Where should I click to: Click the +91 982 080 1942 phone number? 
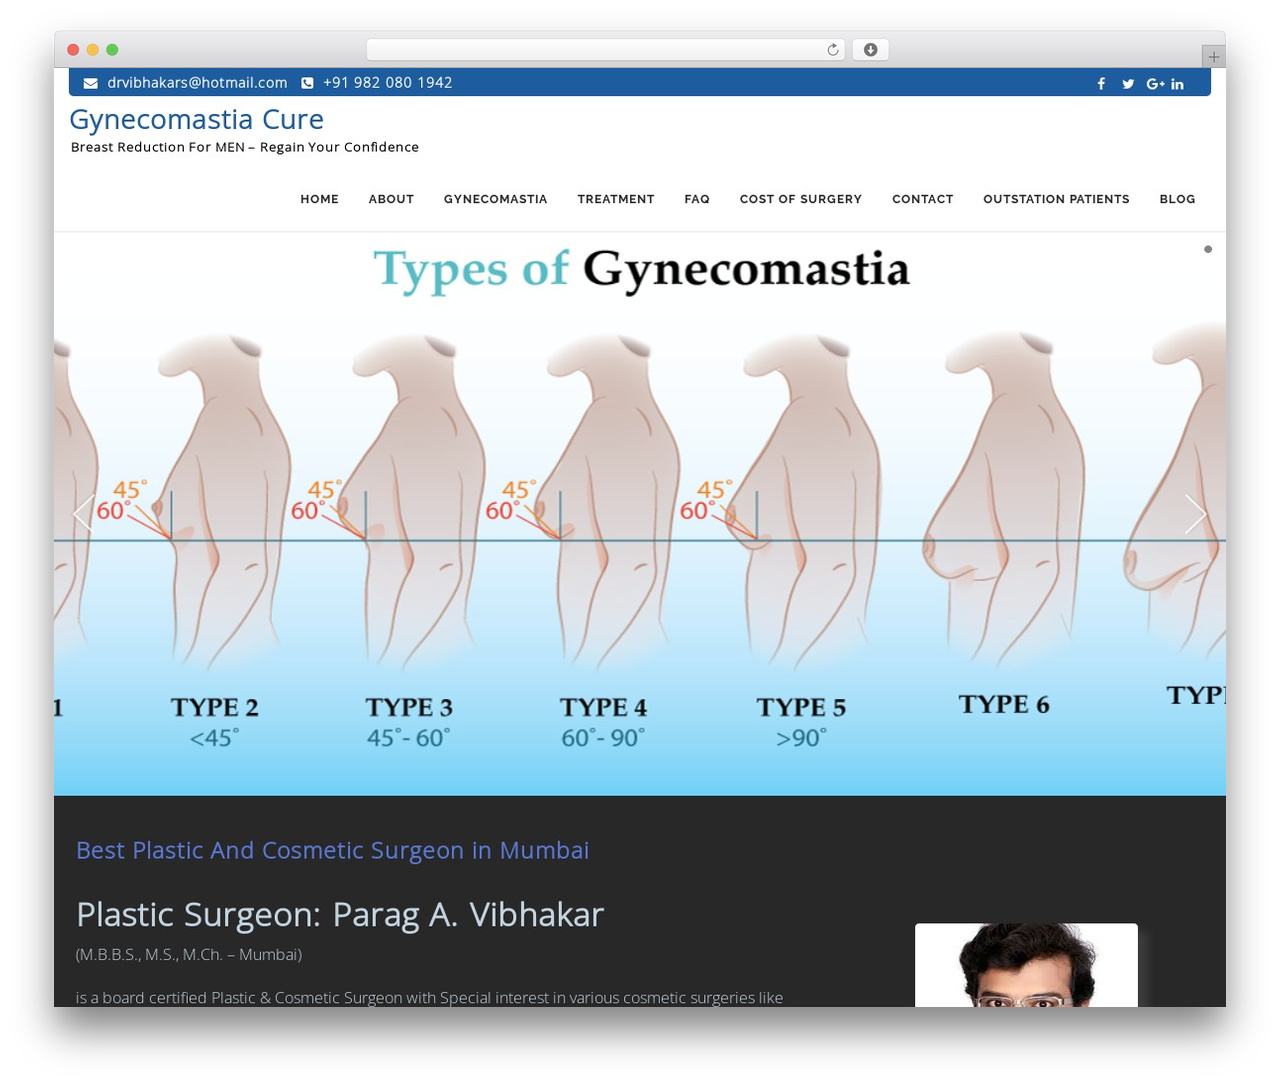pos(388,83)
